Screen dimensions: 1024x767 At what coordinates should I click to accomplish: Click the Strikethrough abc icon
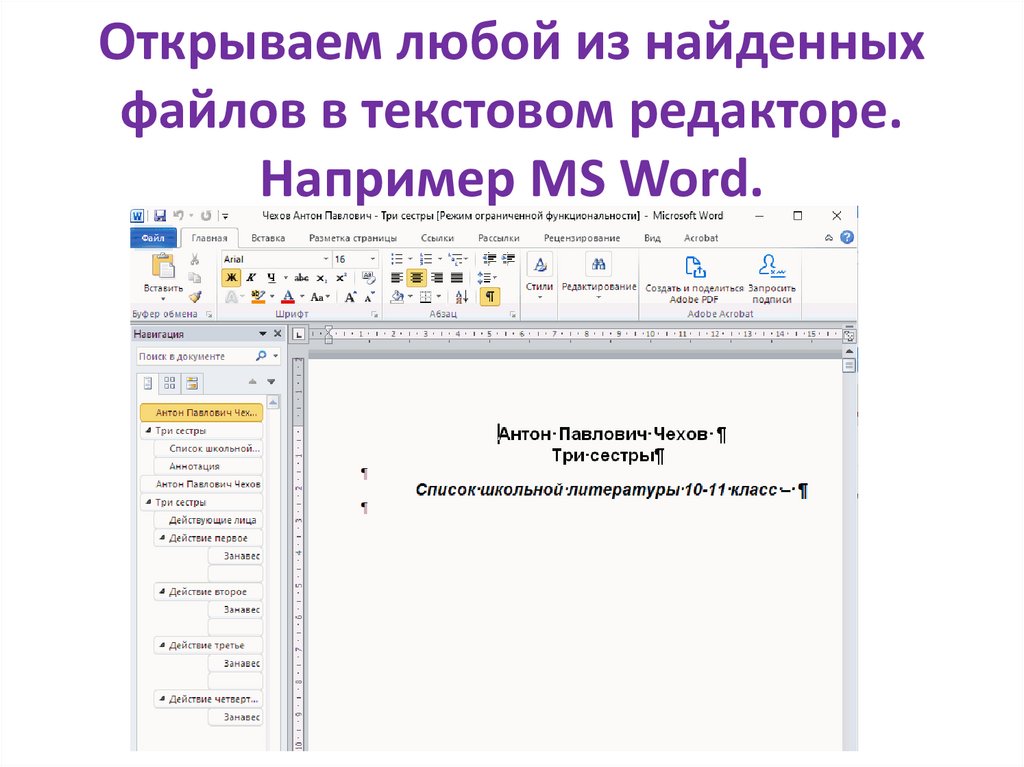301,278
